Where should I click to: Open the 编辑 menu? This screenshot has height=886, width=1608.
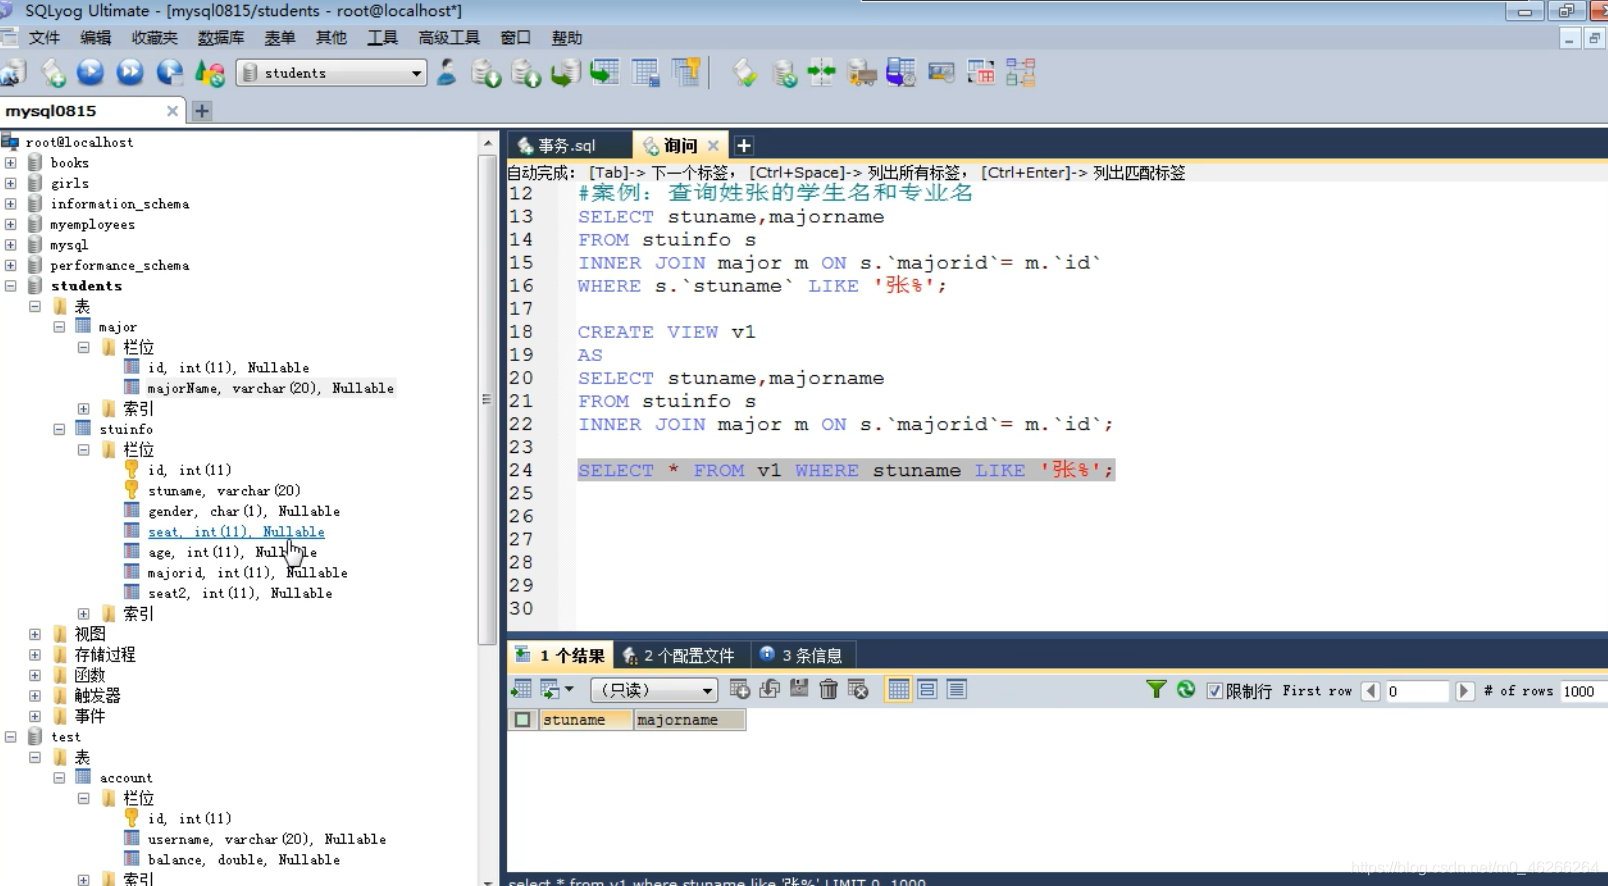[x=96, y=38]
